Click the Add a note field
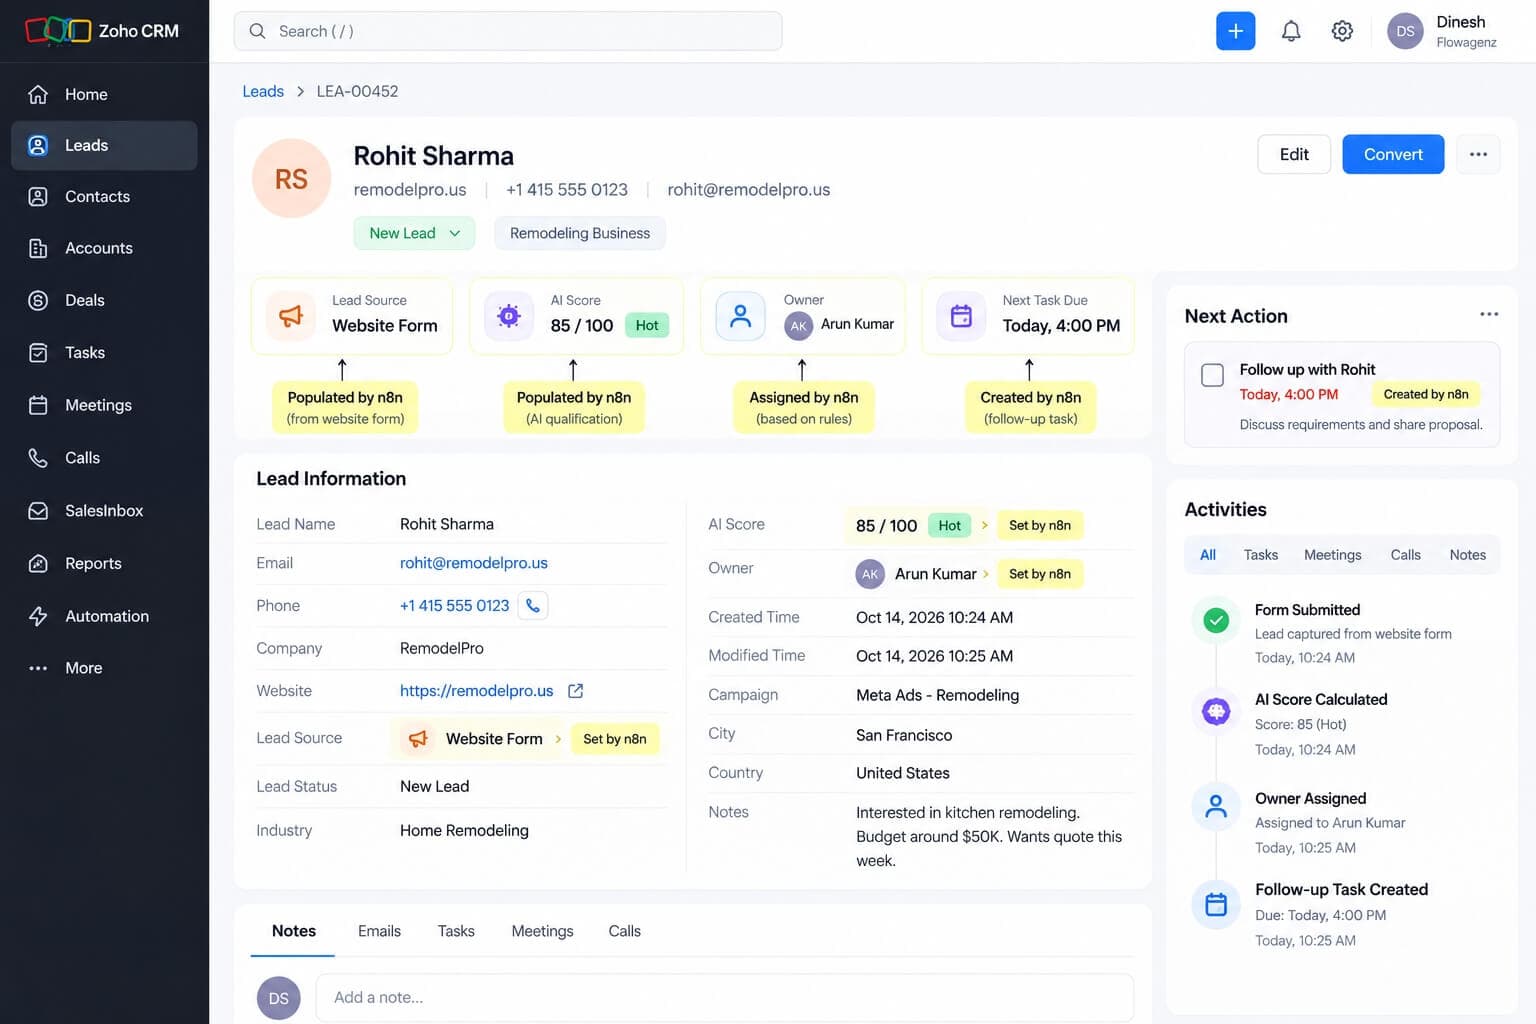Image resolution: width=1536 pixels, height=1024 pixels. (725, 998)
